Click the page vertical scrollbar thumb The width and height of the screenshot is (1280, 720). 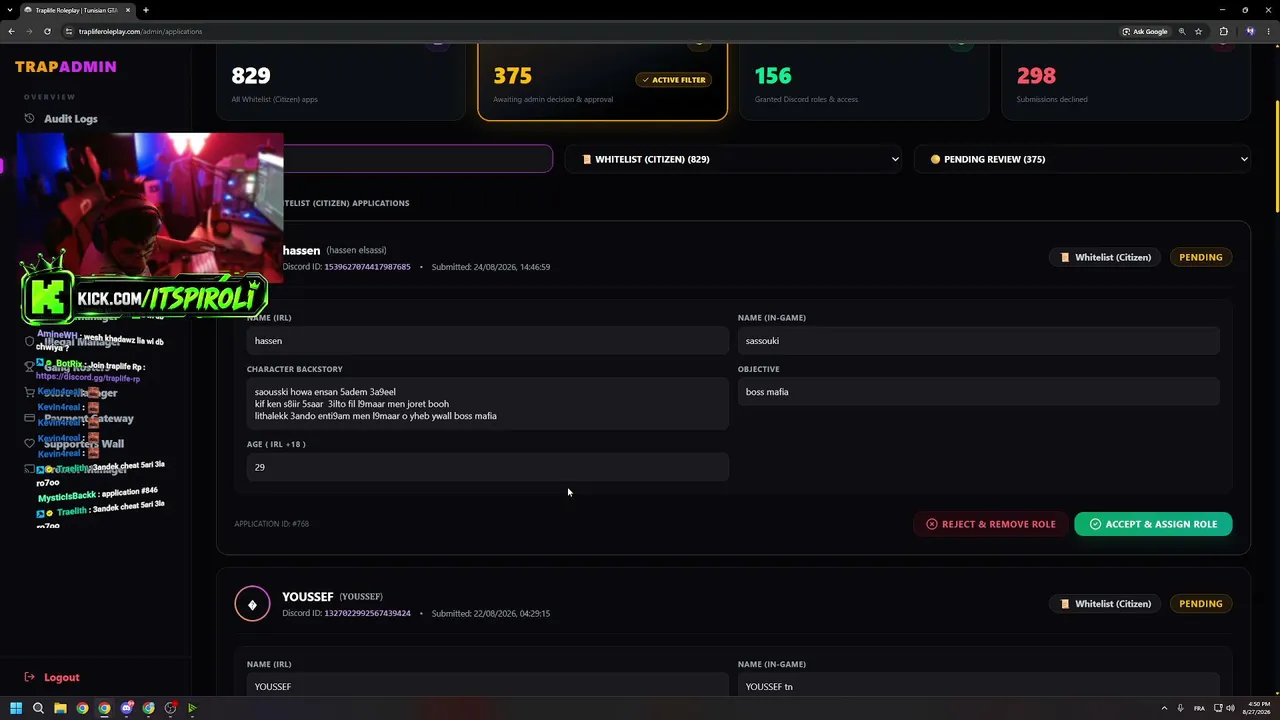tap(1276, 157)
